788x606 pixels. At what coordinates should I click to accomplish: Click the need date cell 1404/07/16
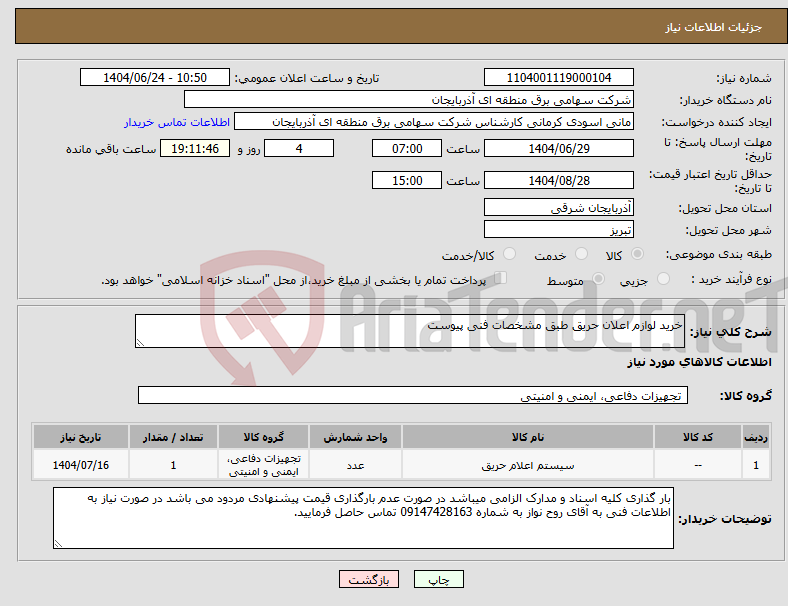(81, 465)
